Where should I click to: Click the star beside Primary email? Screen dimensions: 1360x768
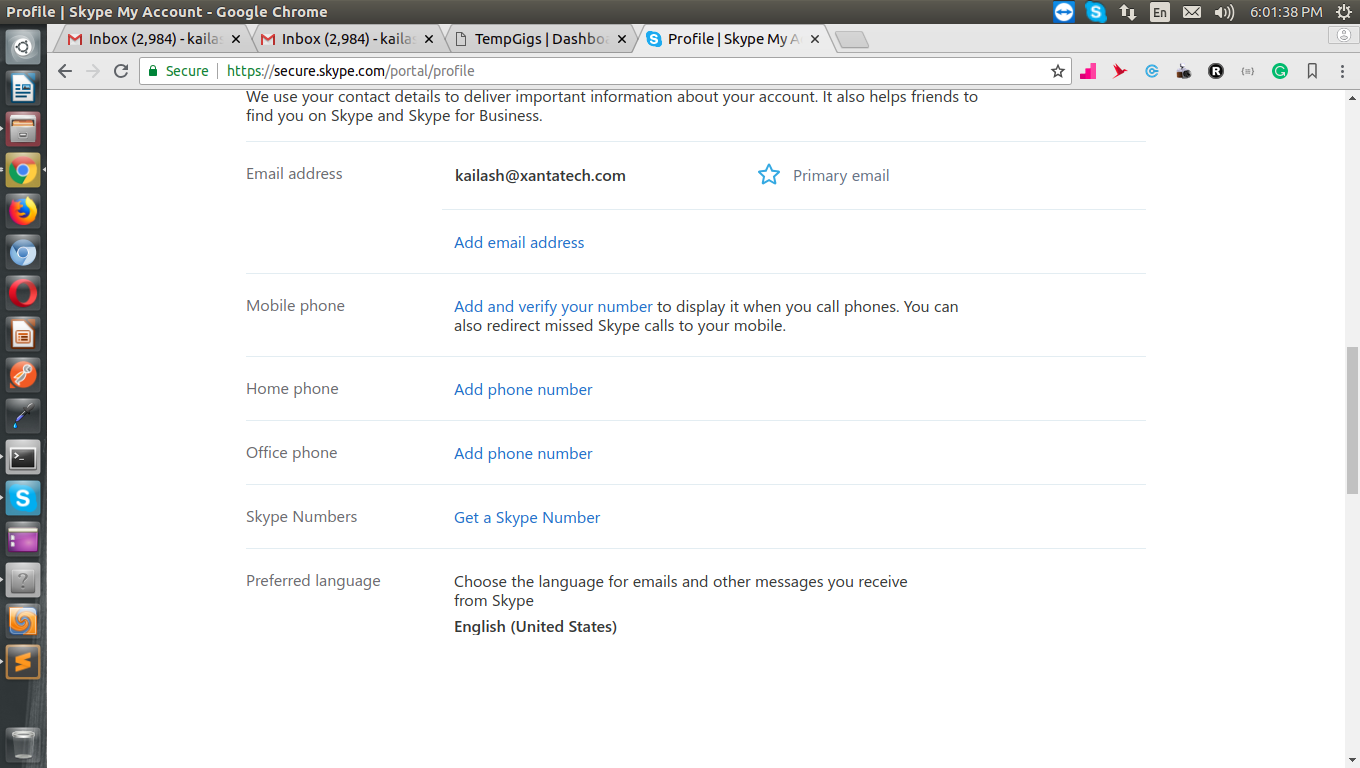tap(768, 175)
